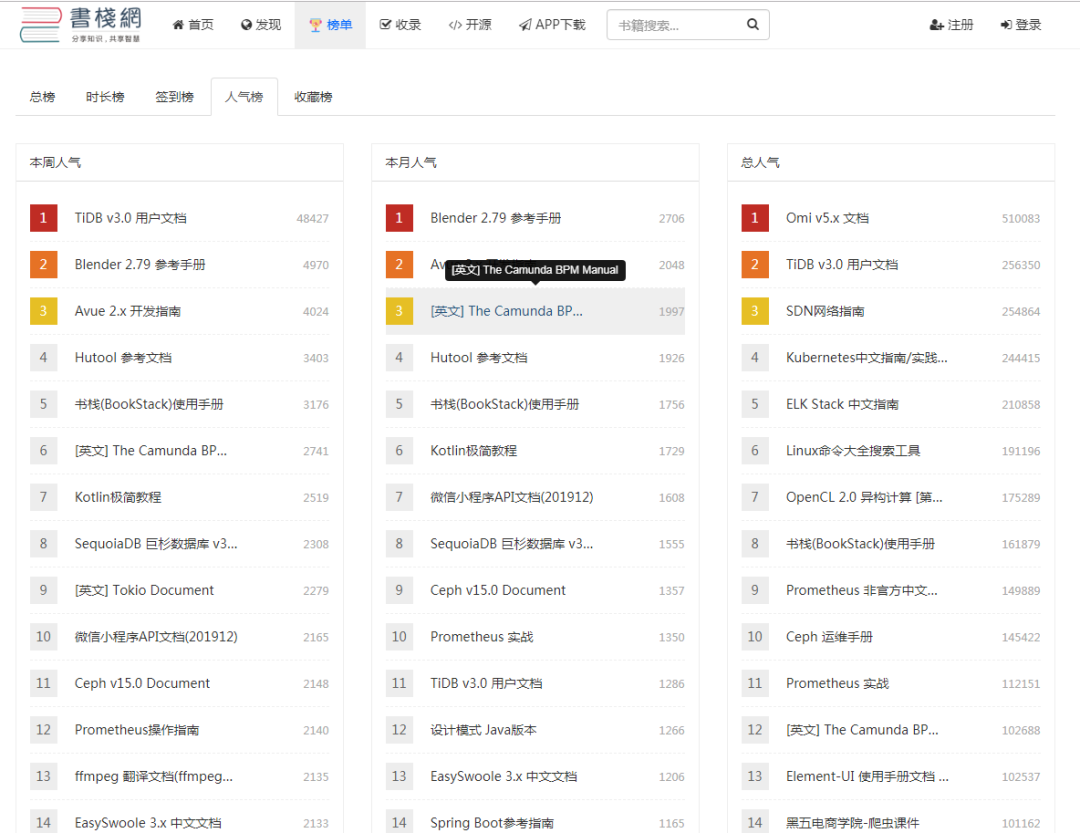Open 设计模式 Java版本 entry
1080x833 pixels.
point(484,730)
